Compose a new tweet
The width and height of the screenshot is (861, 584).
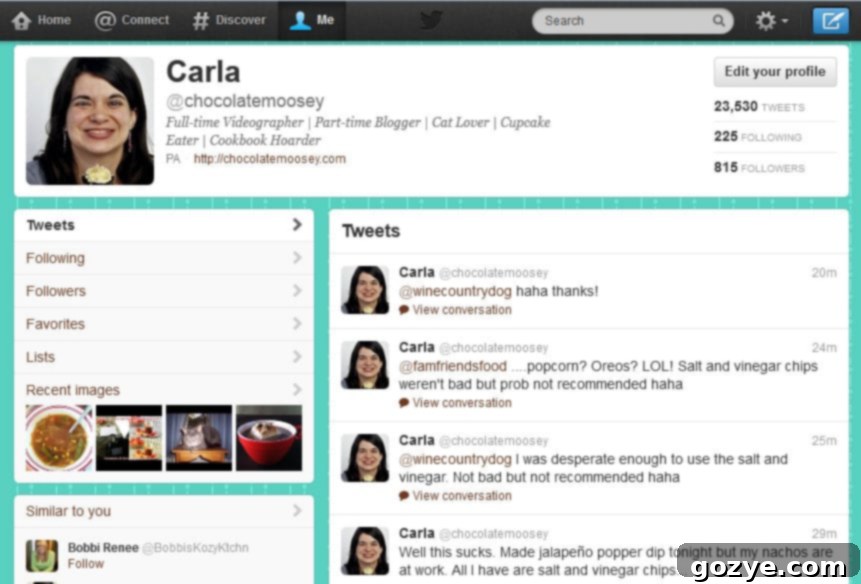831,21
